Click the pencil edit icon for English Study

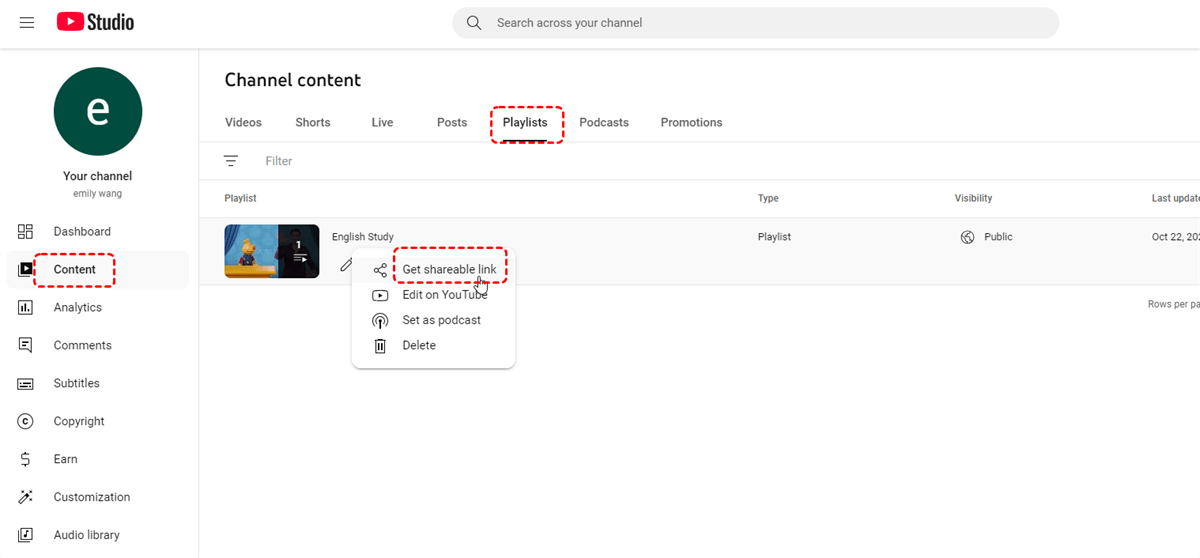click(x=346, y=265)
